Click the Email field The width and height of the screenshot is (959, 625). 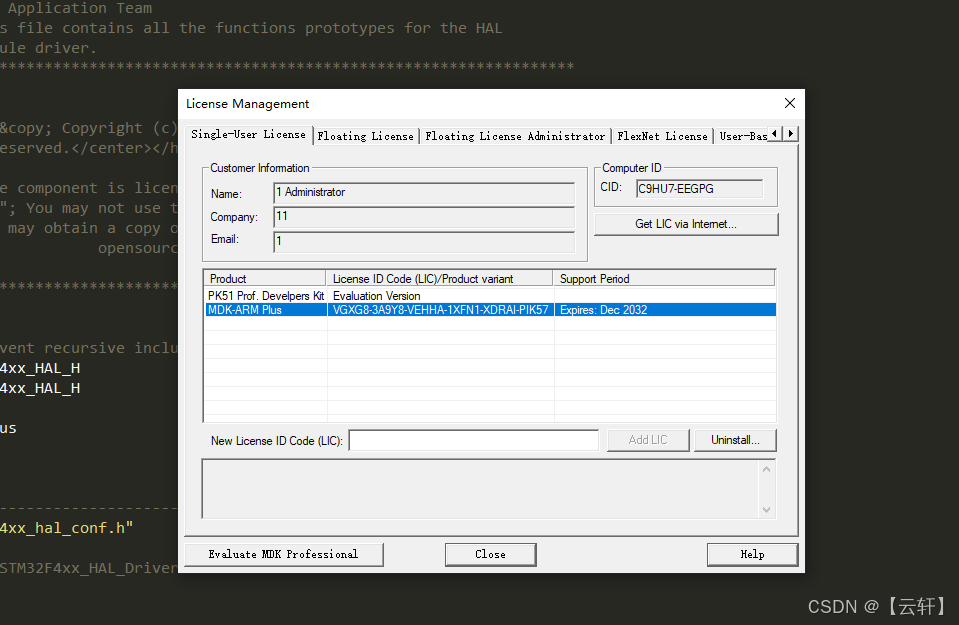(424, 241)
